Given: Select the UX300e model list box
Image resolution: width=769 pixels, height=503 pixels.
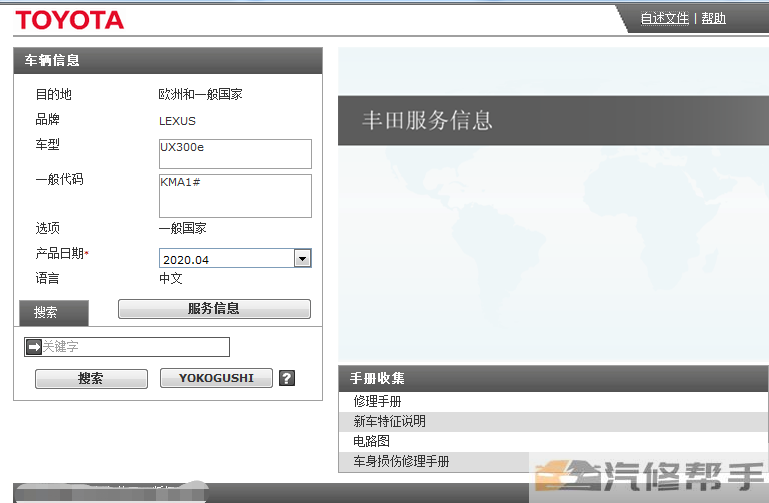Looking at the screenshot, I should pos(235,154).
